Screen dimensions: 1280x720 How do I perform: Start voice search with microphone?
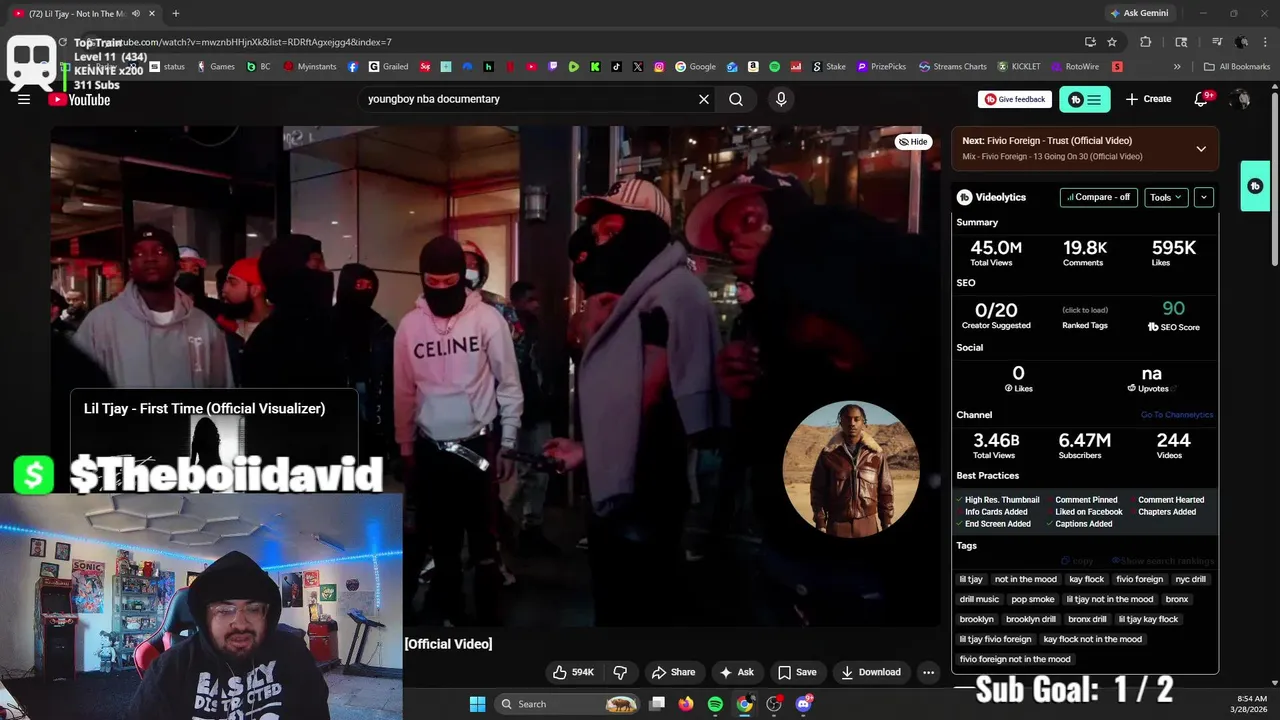pos(781,99)
